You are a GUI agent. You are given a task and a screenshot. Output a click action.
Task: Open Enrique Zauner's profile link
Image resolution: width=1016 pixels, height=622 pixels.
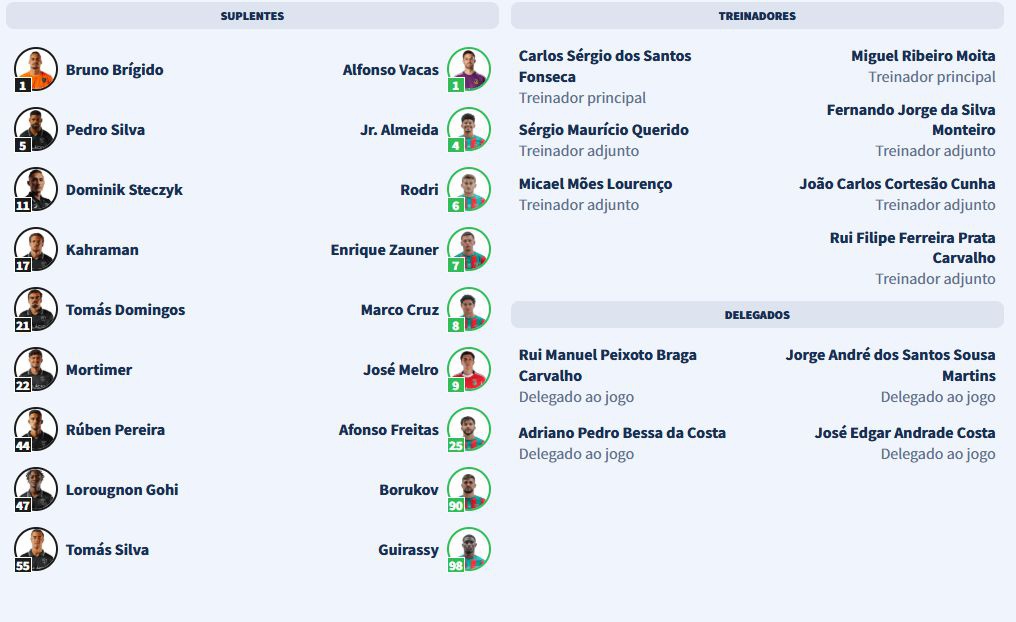tap(384, 250)
